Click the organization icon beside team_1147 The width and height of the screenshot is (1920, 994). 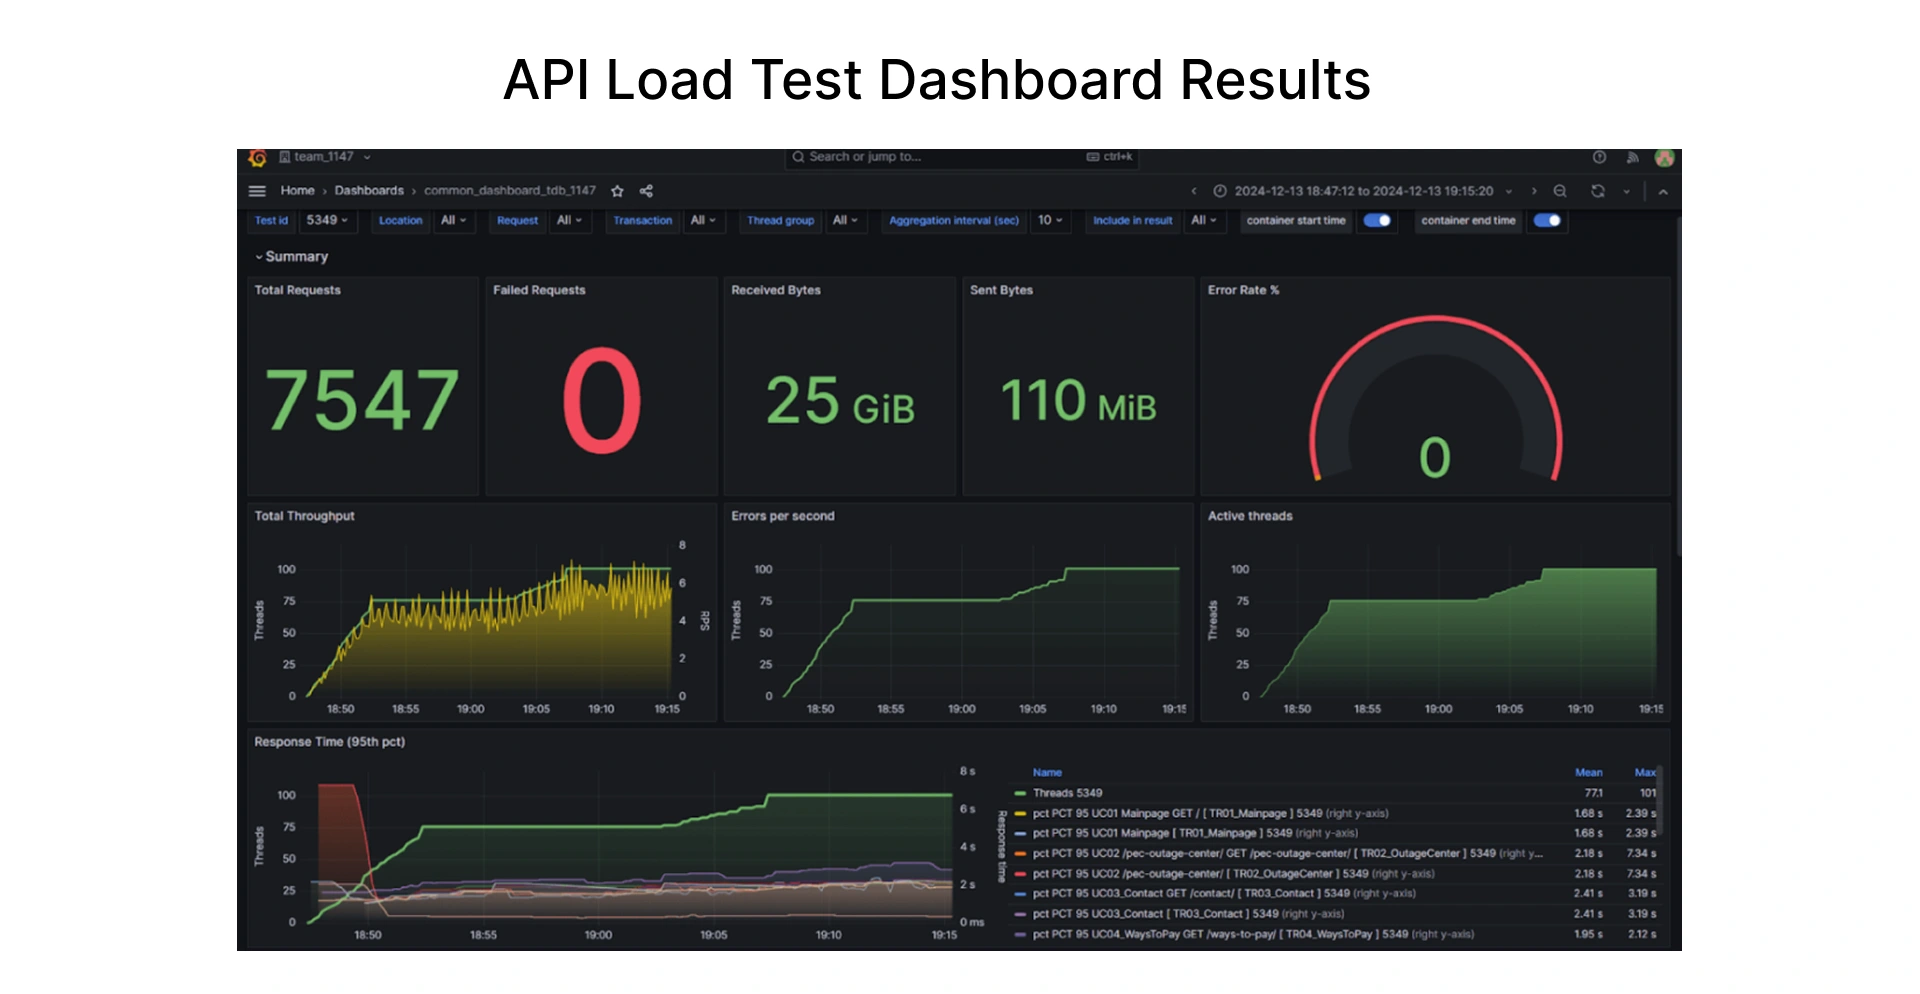point(284,157)
